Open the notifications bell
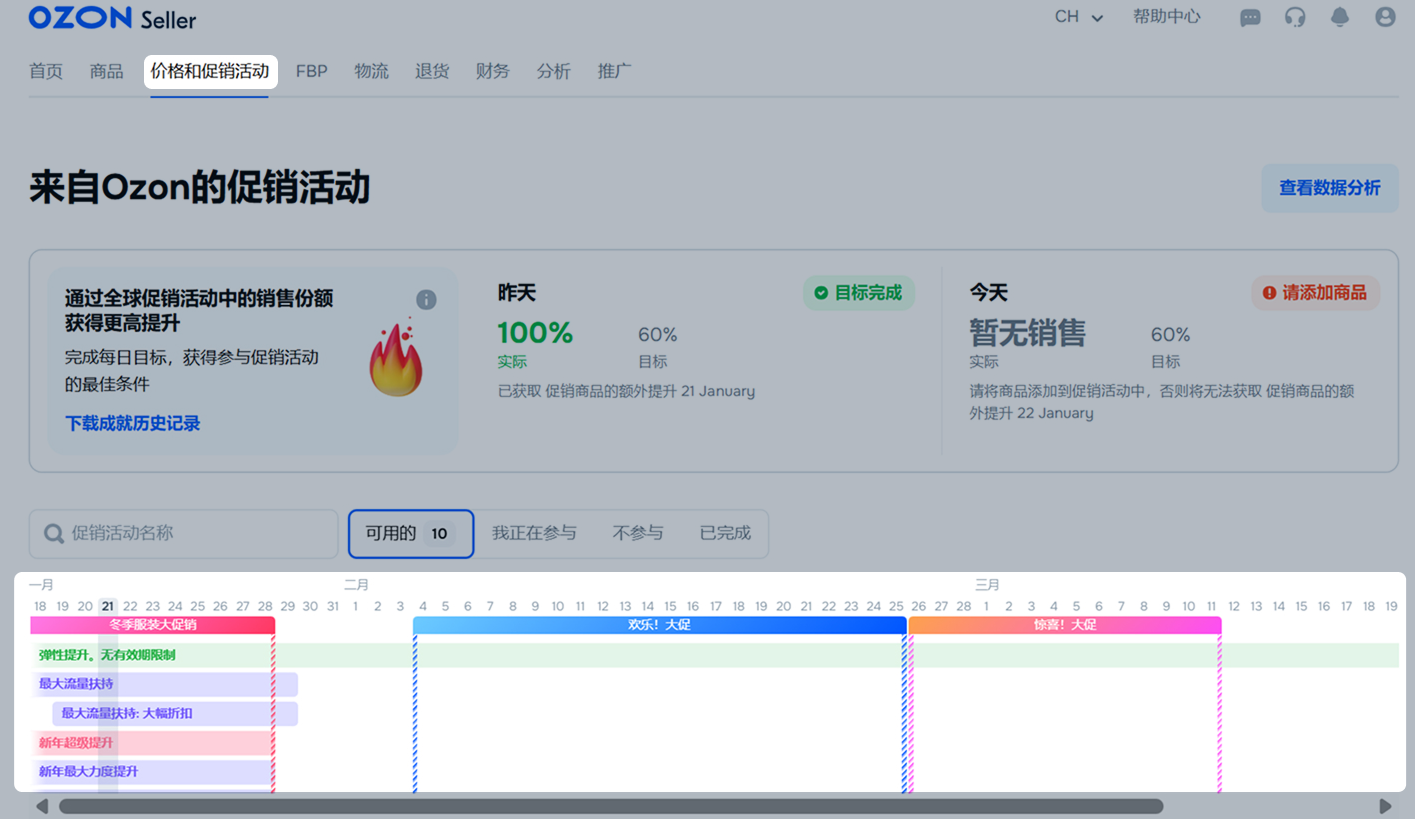The width and height of the screenshot is (1415, 819). [1340, 18]
